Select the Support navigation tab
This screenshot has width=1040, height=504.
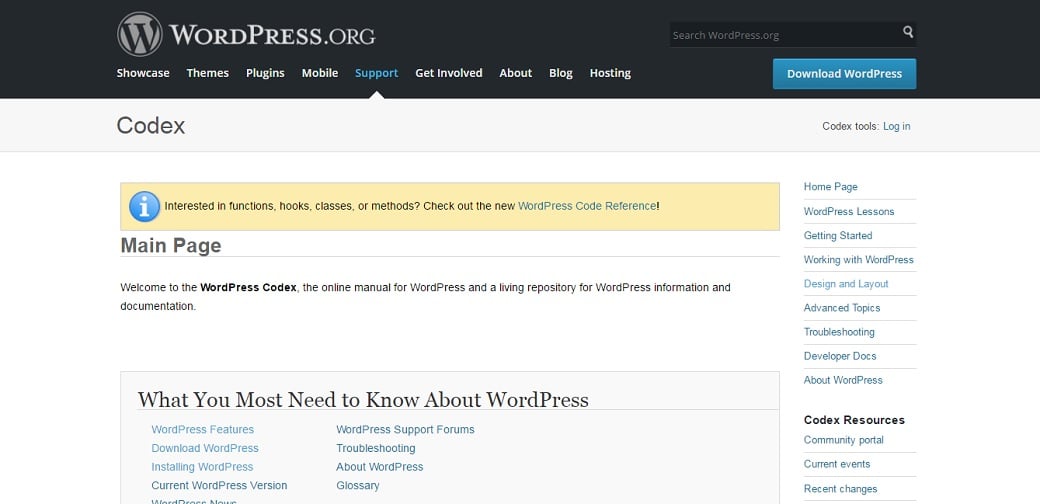(376, 73)
